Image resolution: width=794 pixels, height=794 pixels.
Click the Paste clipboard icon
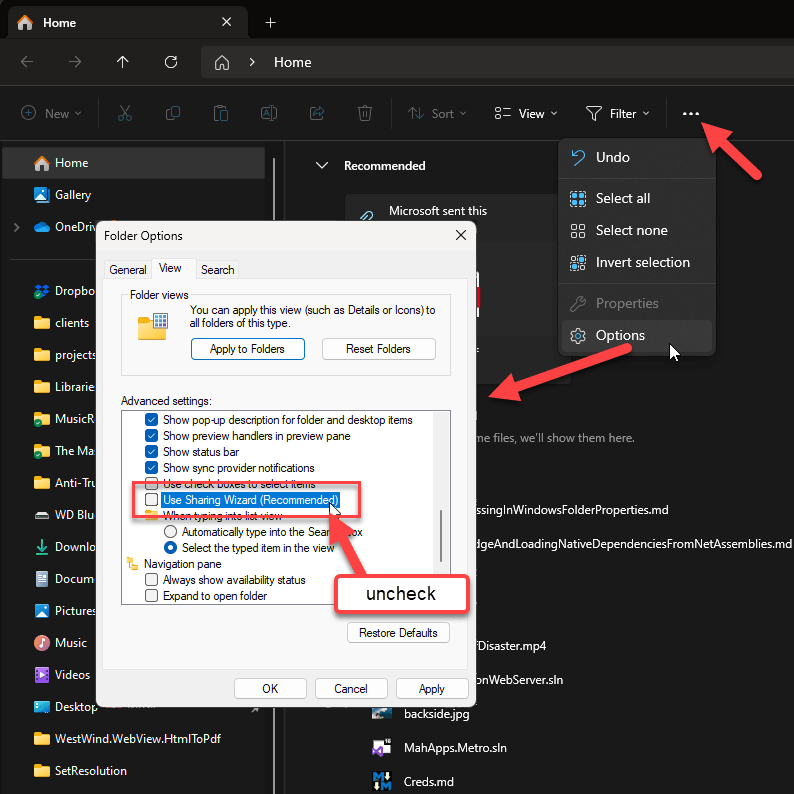tap(221, 113)
